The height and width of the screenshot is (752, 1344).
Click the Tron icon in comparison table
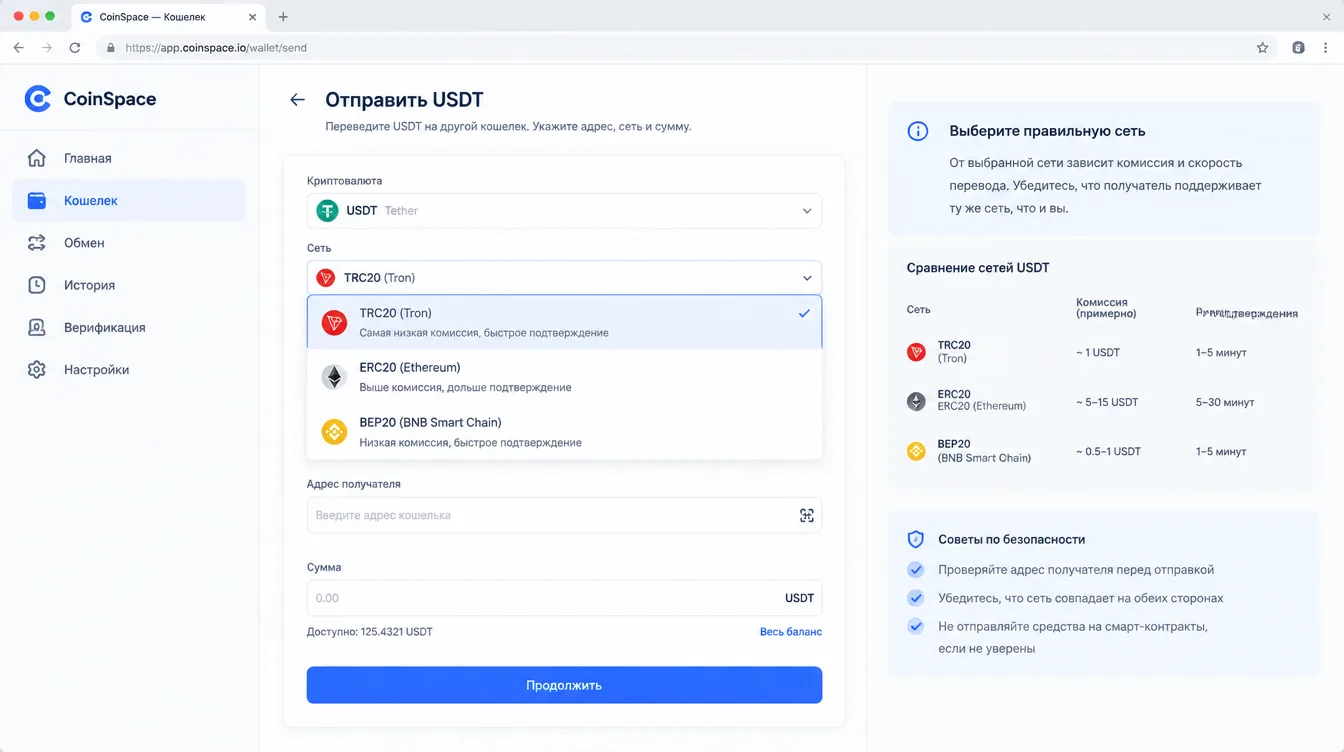916,352
